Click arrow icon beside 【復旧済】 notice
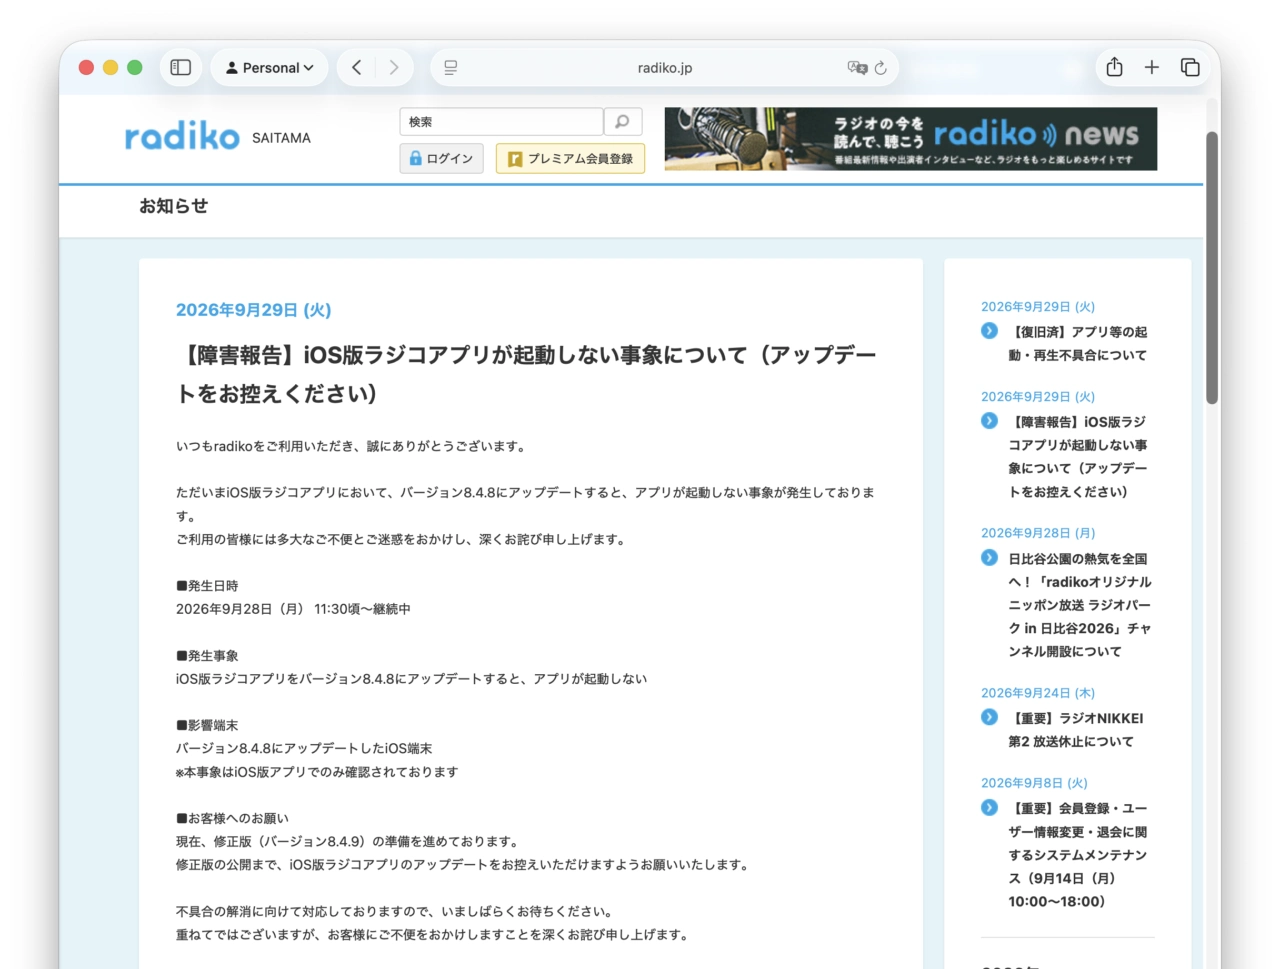 (x=989, y=331)
